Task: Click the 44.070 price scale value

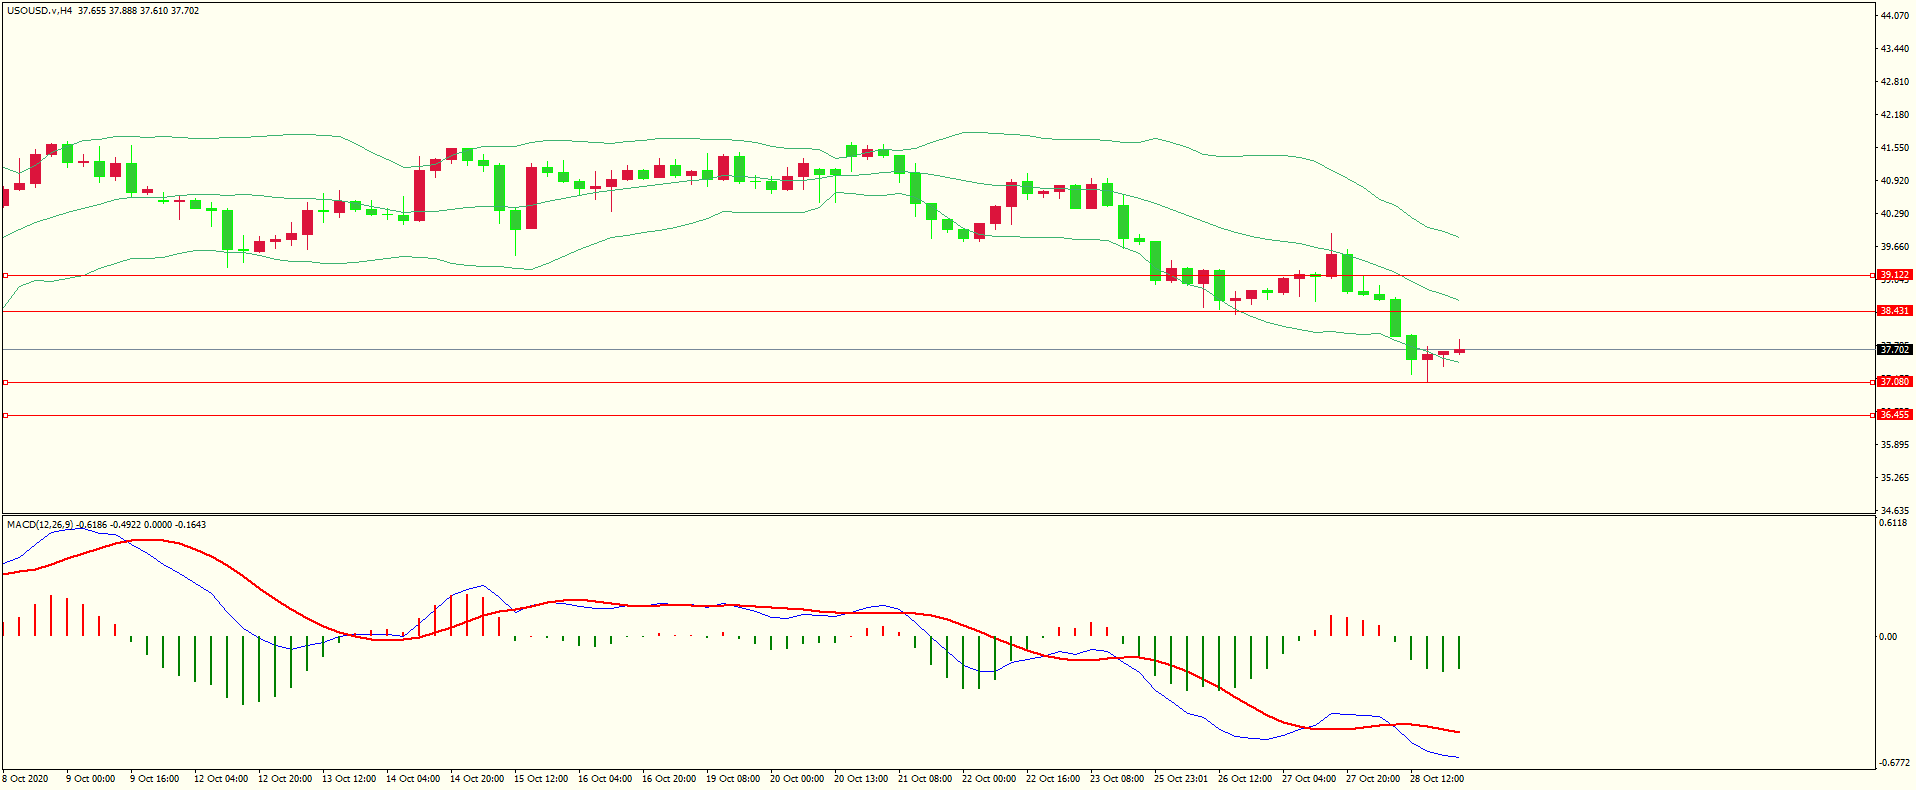Action: (1895, 16)
